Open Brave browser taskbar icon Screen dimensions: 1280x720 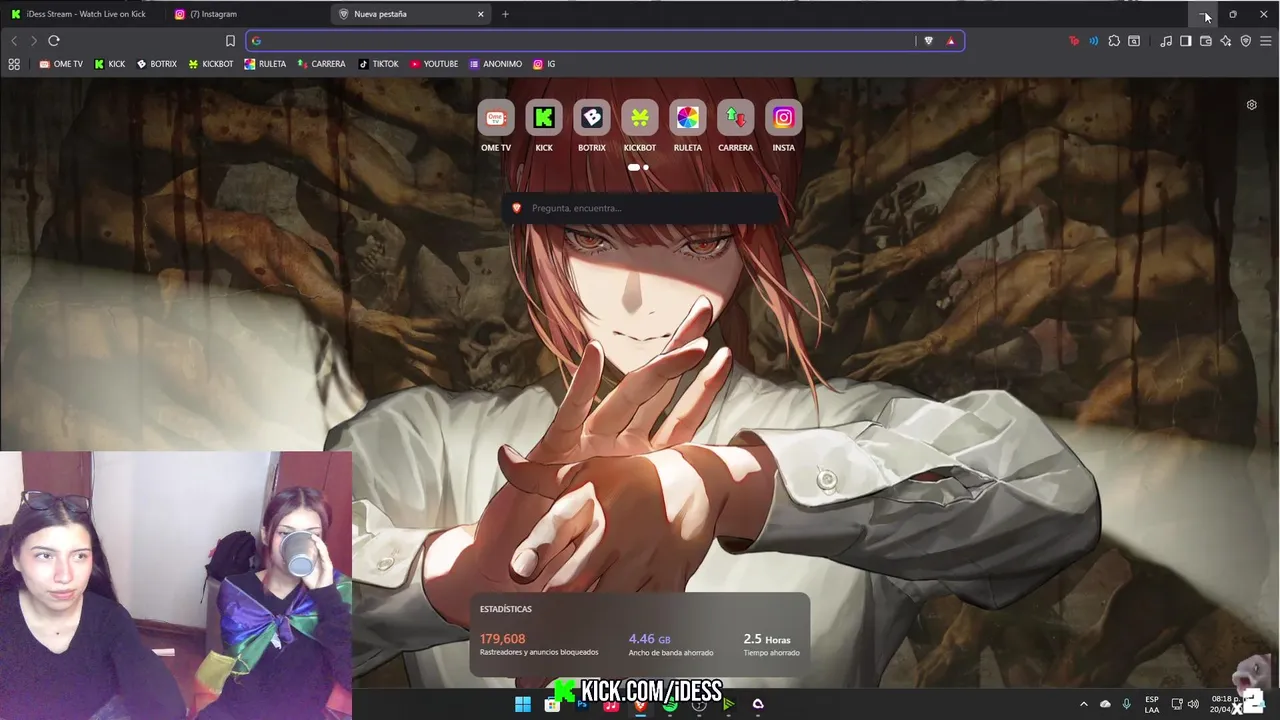(640, 705)
